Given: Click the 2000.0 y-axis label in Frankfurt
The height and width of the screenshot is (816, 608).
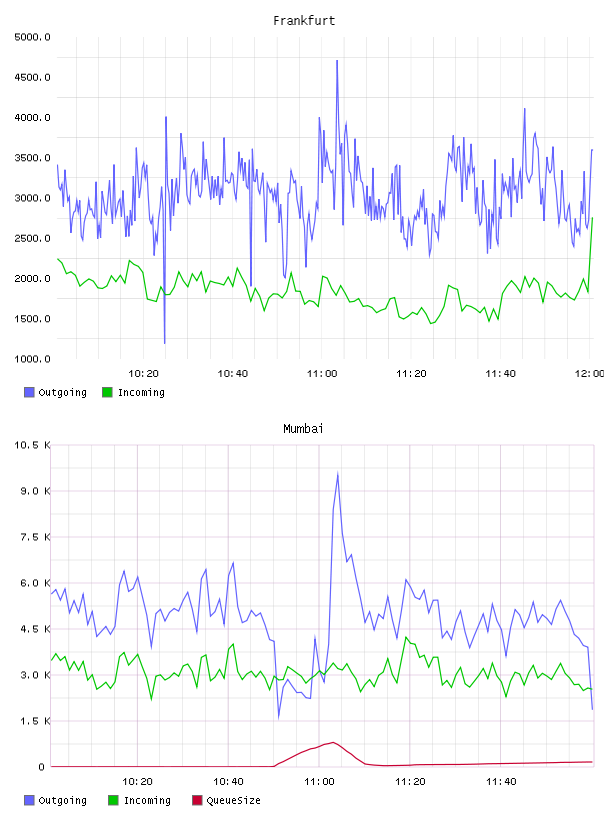Looking at the screenshot, I should [x=32, y=278].
